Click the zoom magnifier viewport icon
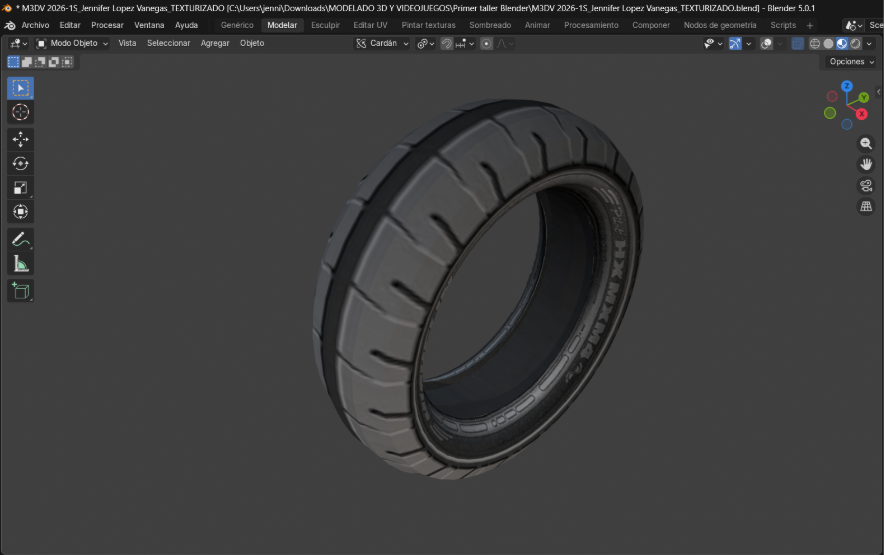 pyautogui.click(x=866, y=144)
